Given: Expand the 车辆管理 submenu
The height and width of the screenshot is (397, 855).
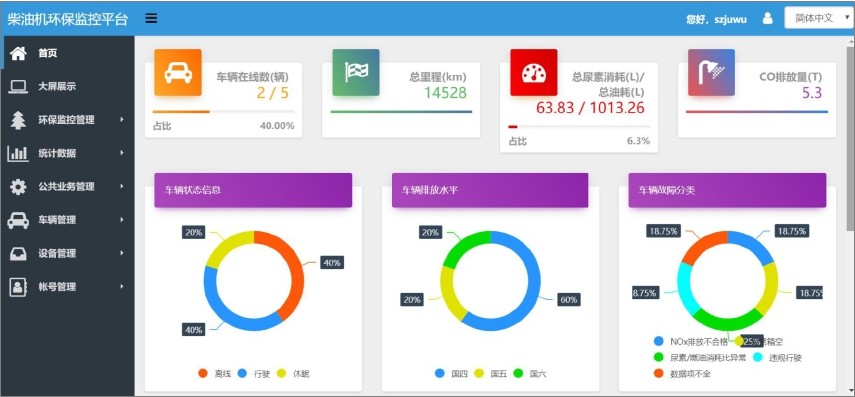Looking at the screenshot, I should [x=67, y=220].
